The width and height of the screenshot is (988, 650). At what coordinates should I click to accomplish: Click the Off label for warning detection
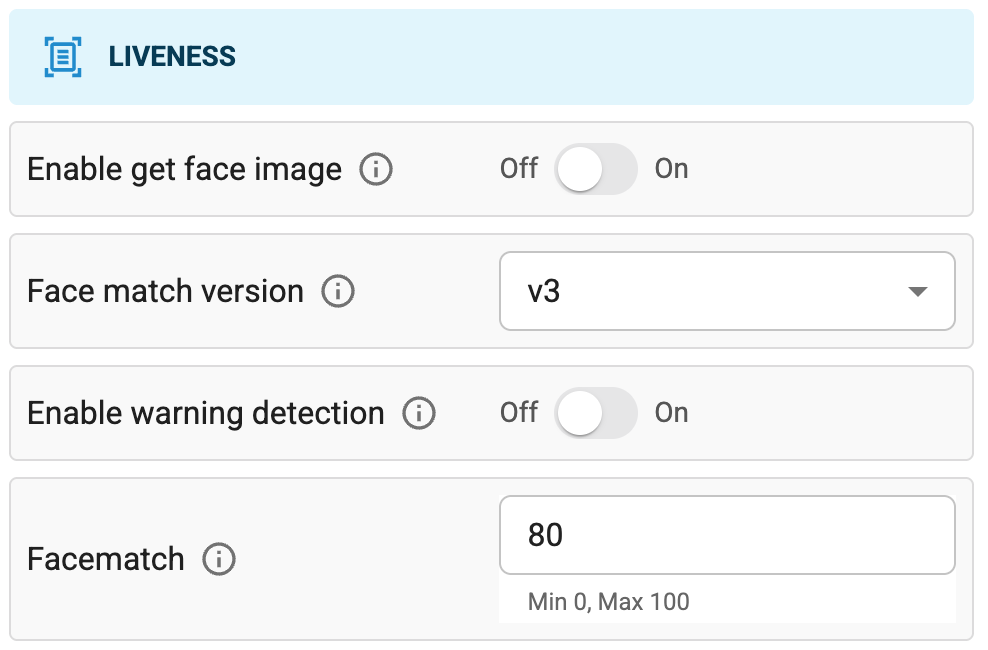[x=518, y=413]
